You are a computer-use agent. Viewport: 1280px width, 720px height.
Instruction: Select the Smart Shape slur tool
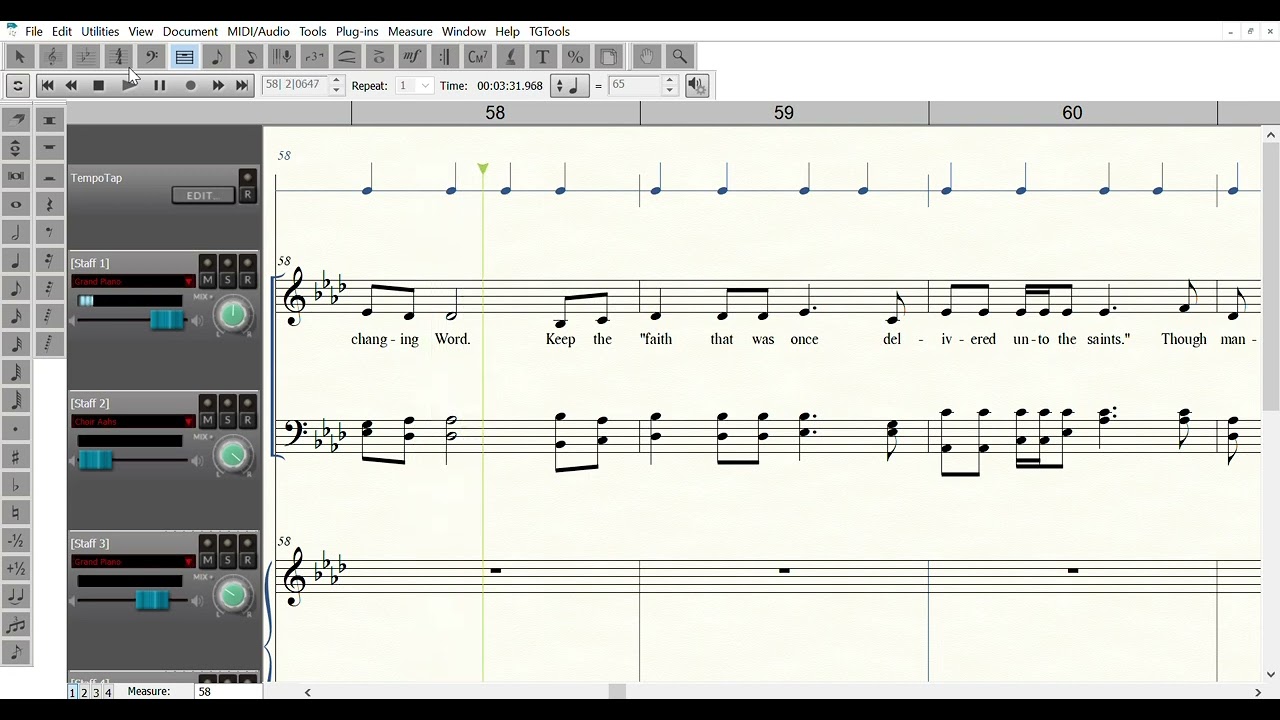347,57
